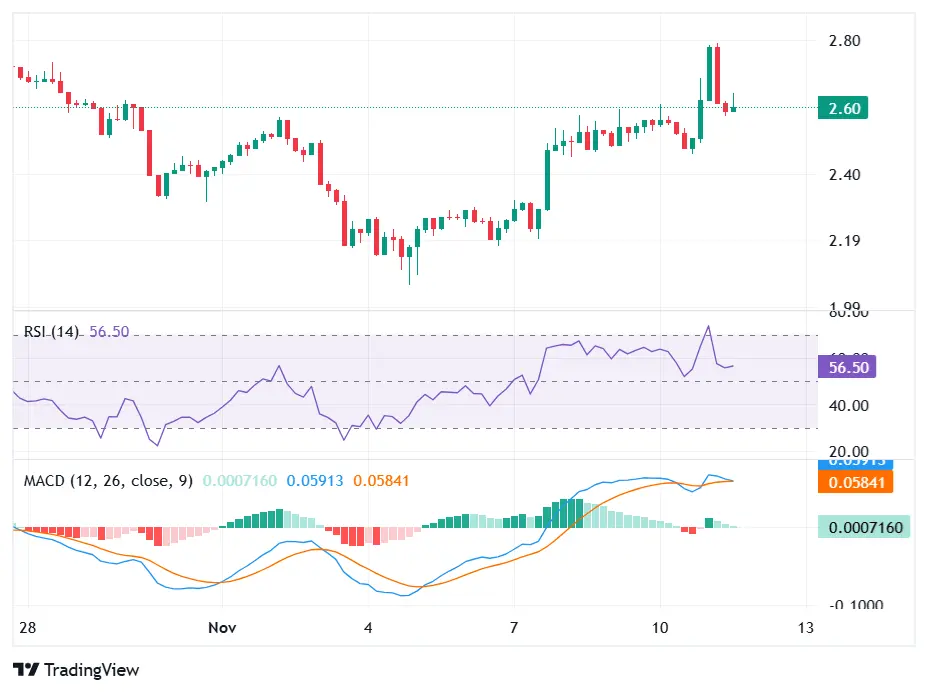928x693 pixels.
Task: Select the green 2.60 price label badge
Action: coord(841,108)
